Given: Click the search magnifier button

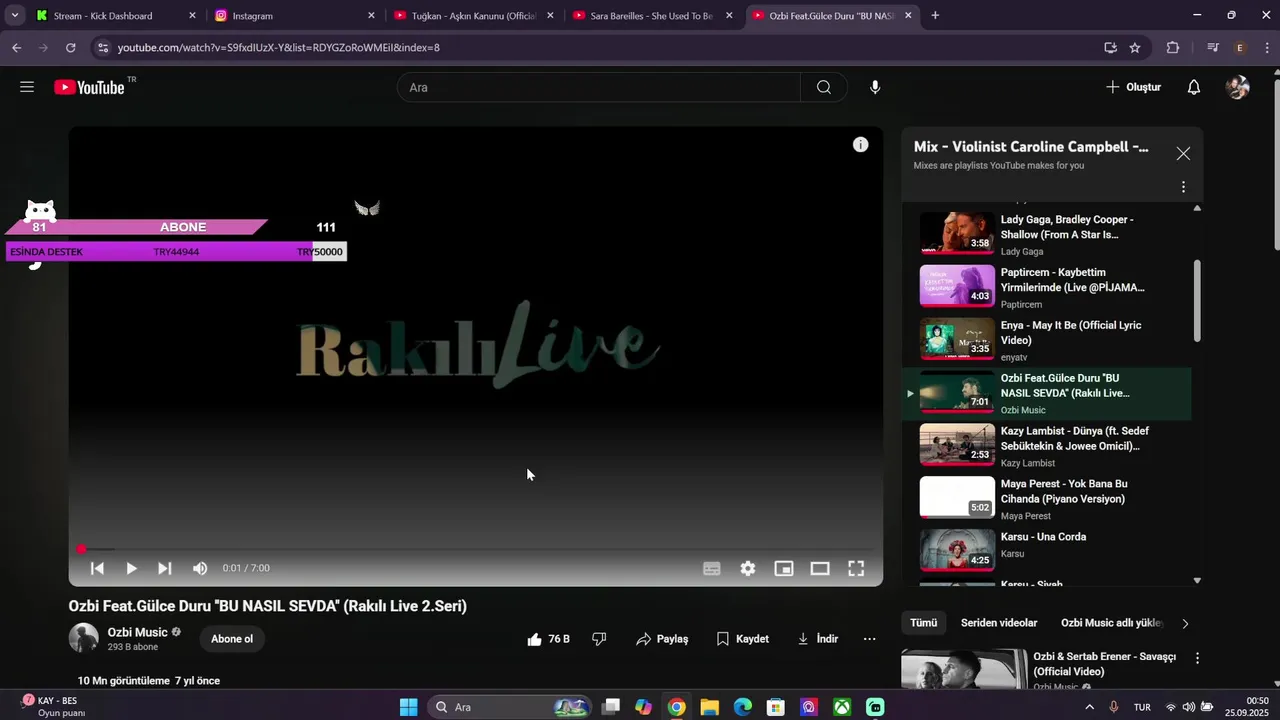Looking at the screenshot, I should pyautogui.click(x=824, y=87).
